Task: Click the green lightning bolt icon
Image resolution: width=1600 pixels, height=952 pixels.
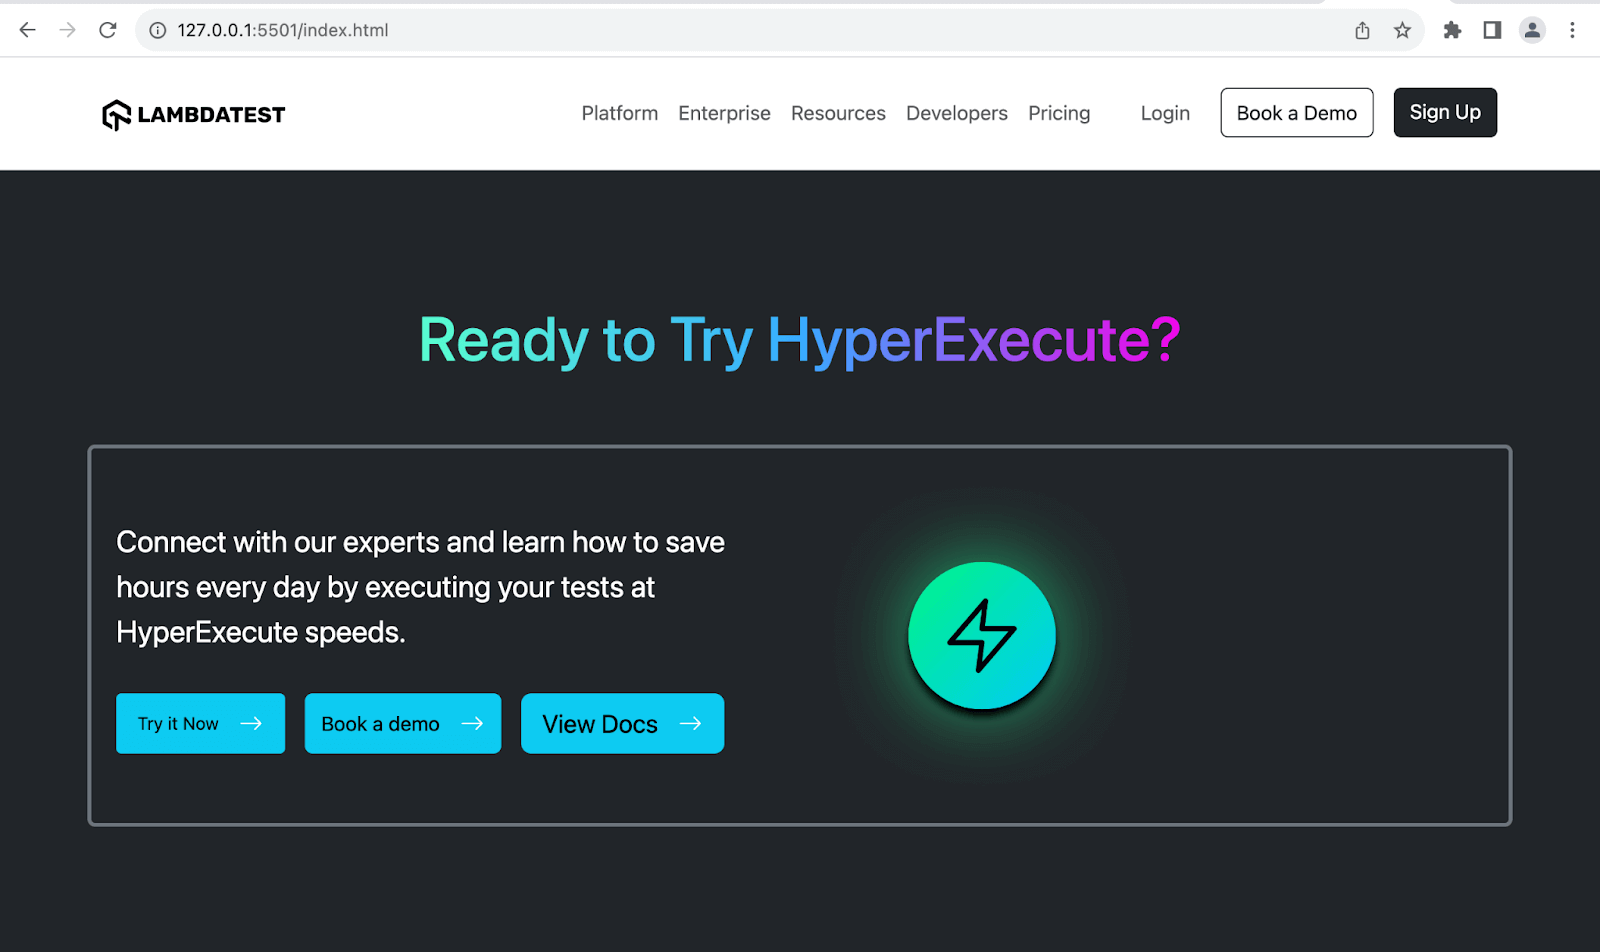Action: (982, 636)
